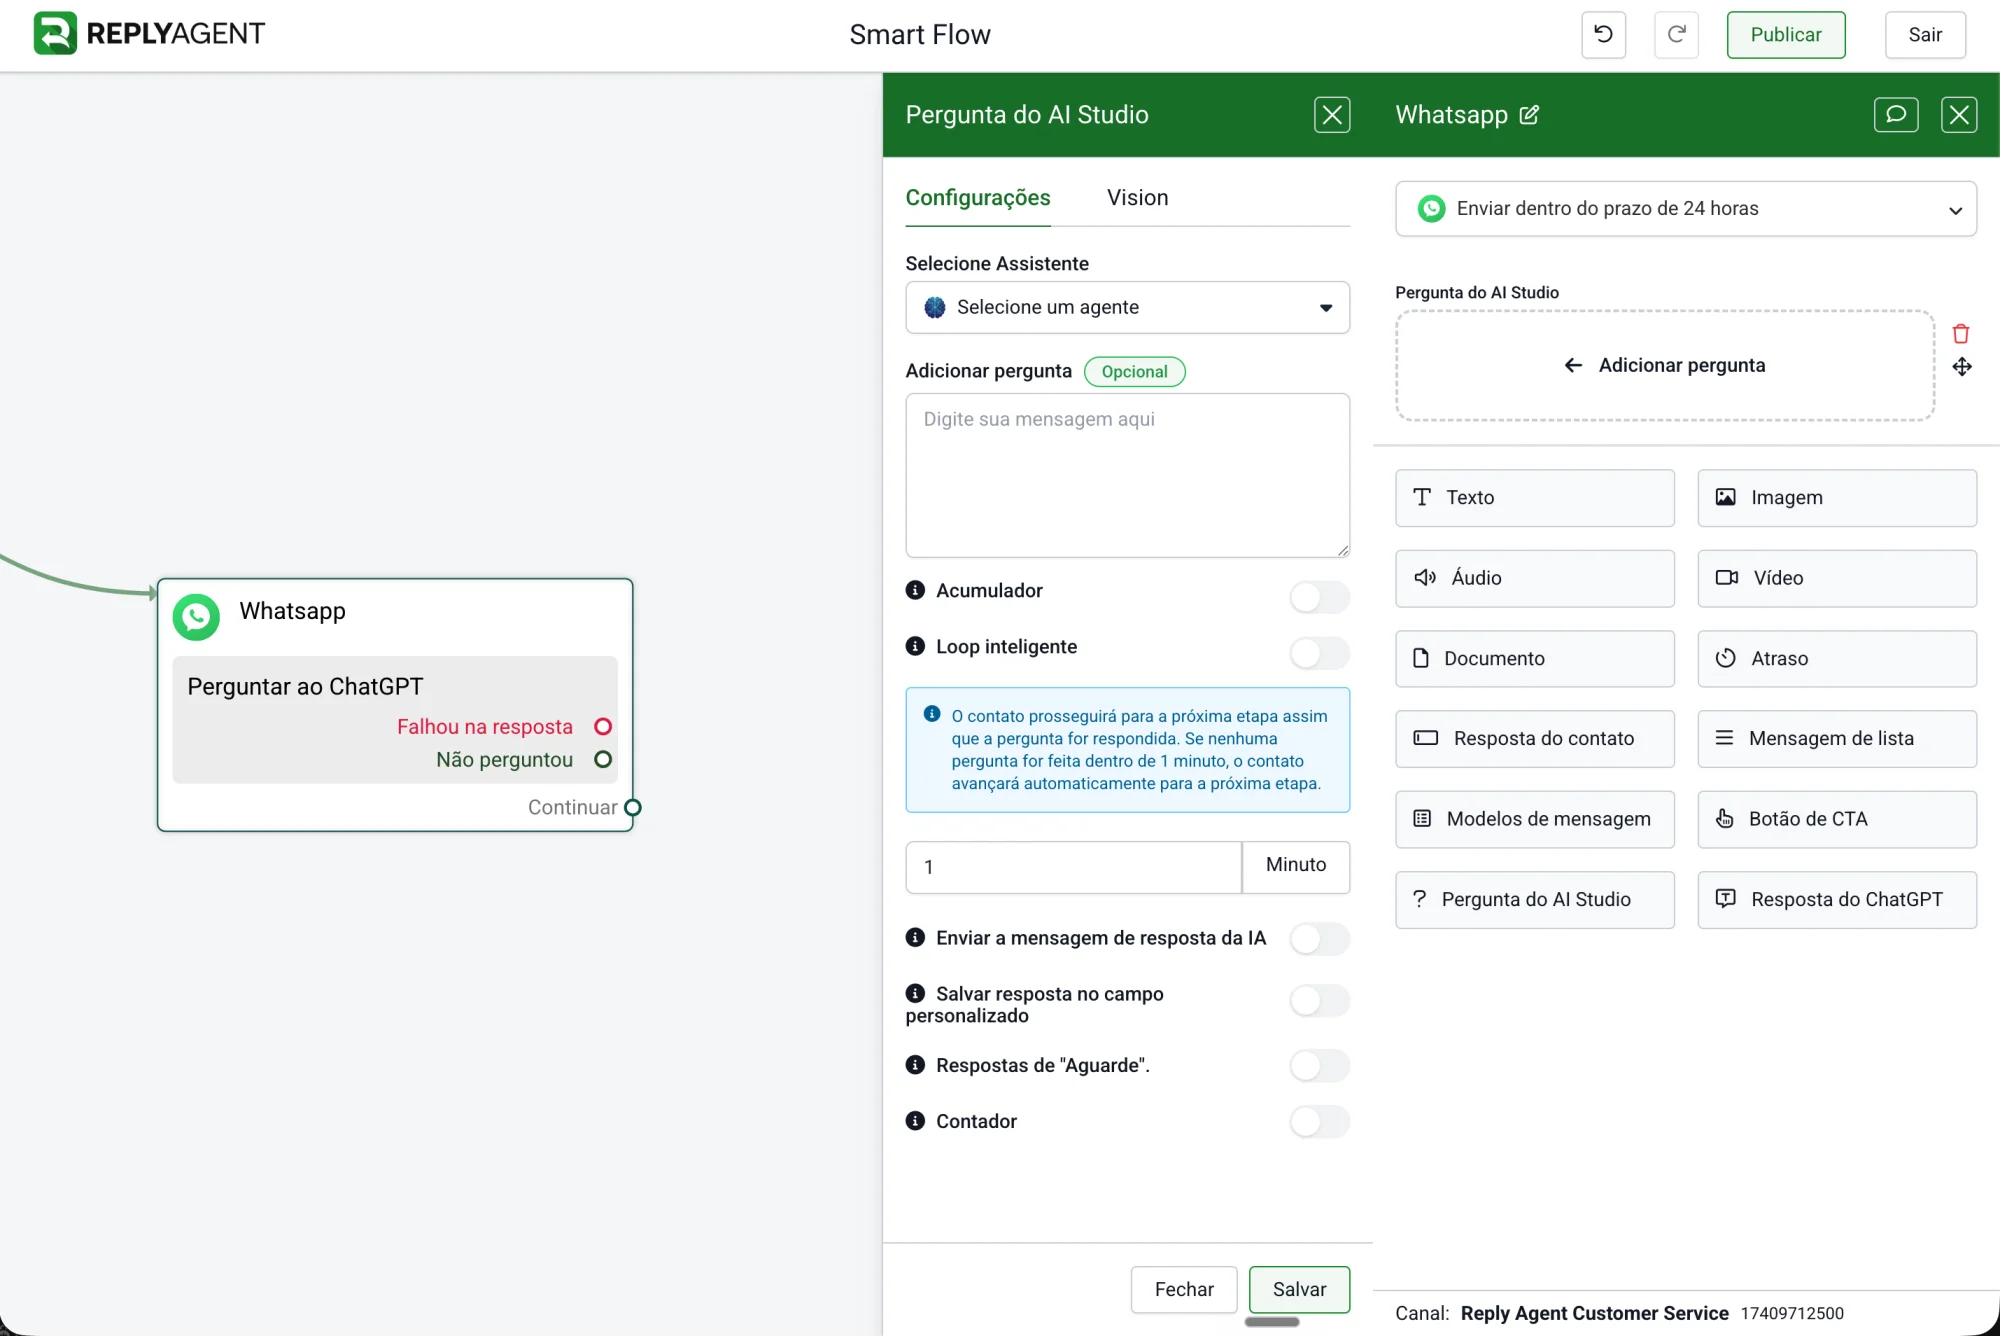
Task: Click the Perguntar ao ChatGPT node block
Action: click(x=394, y=719)
